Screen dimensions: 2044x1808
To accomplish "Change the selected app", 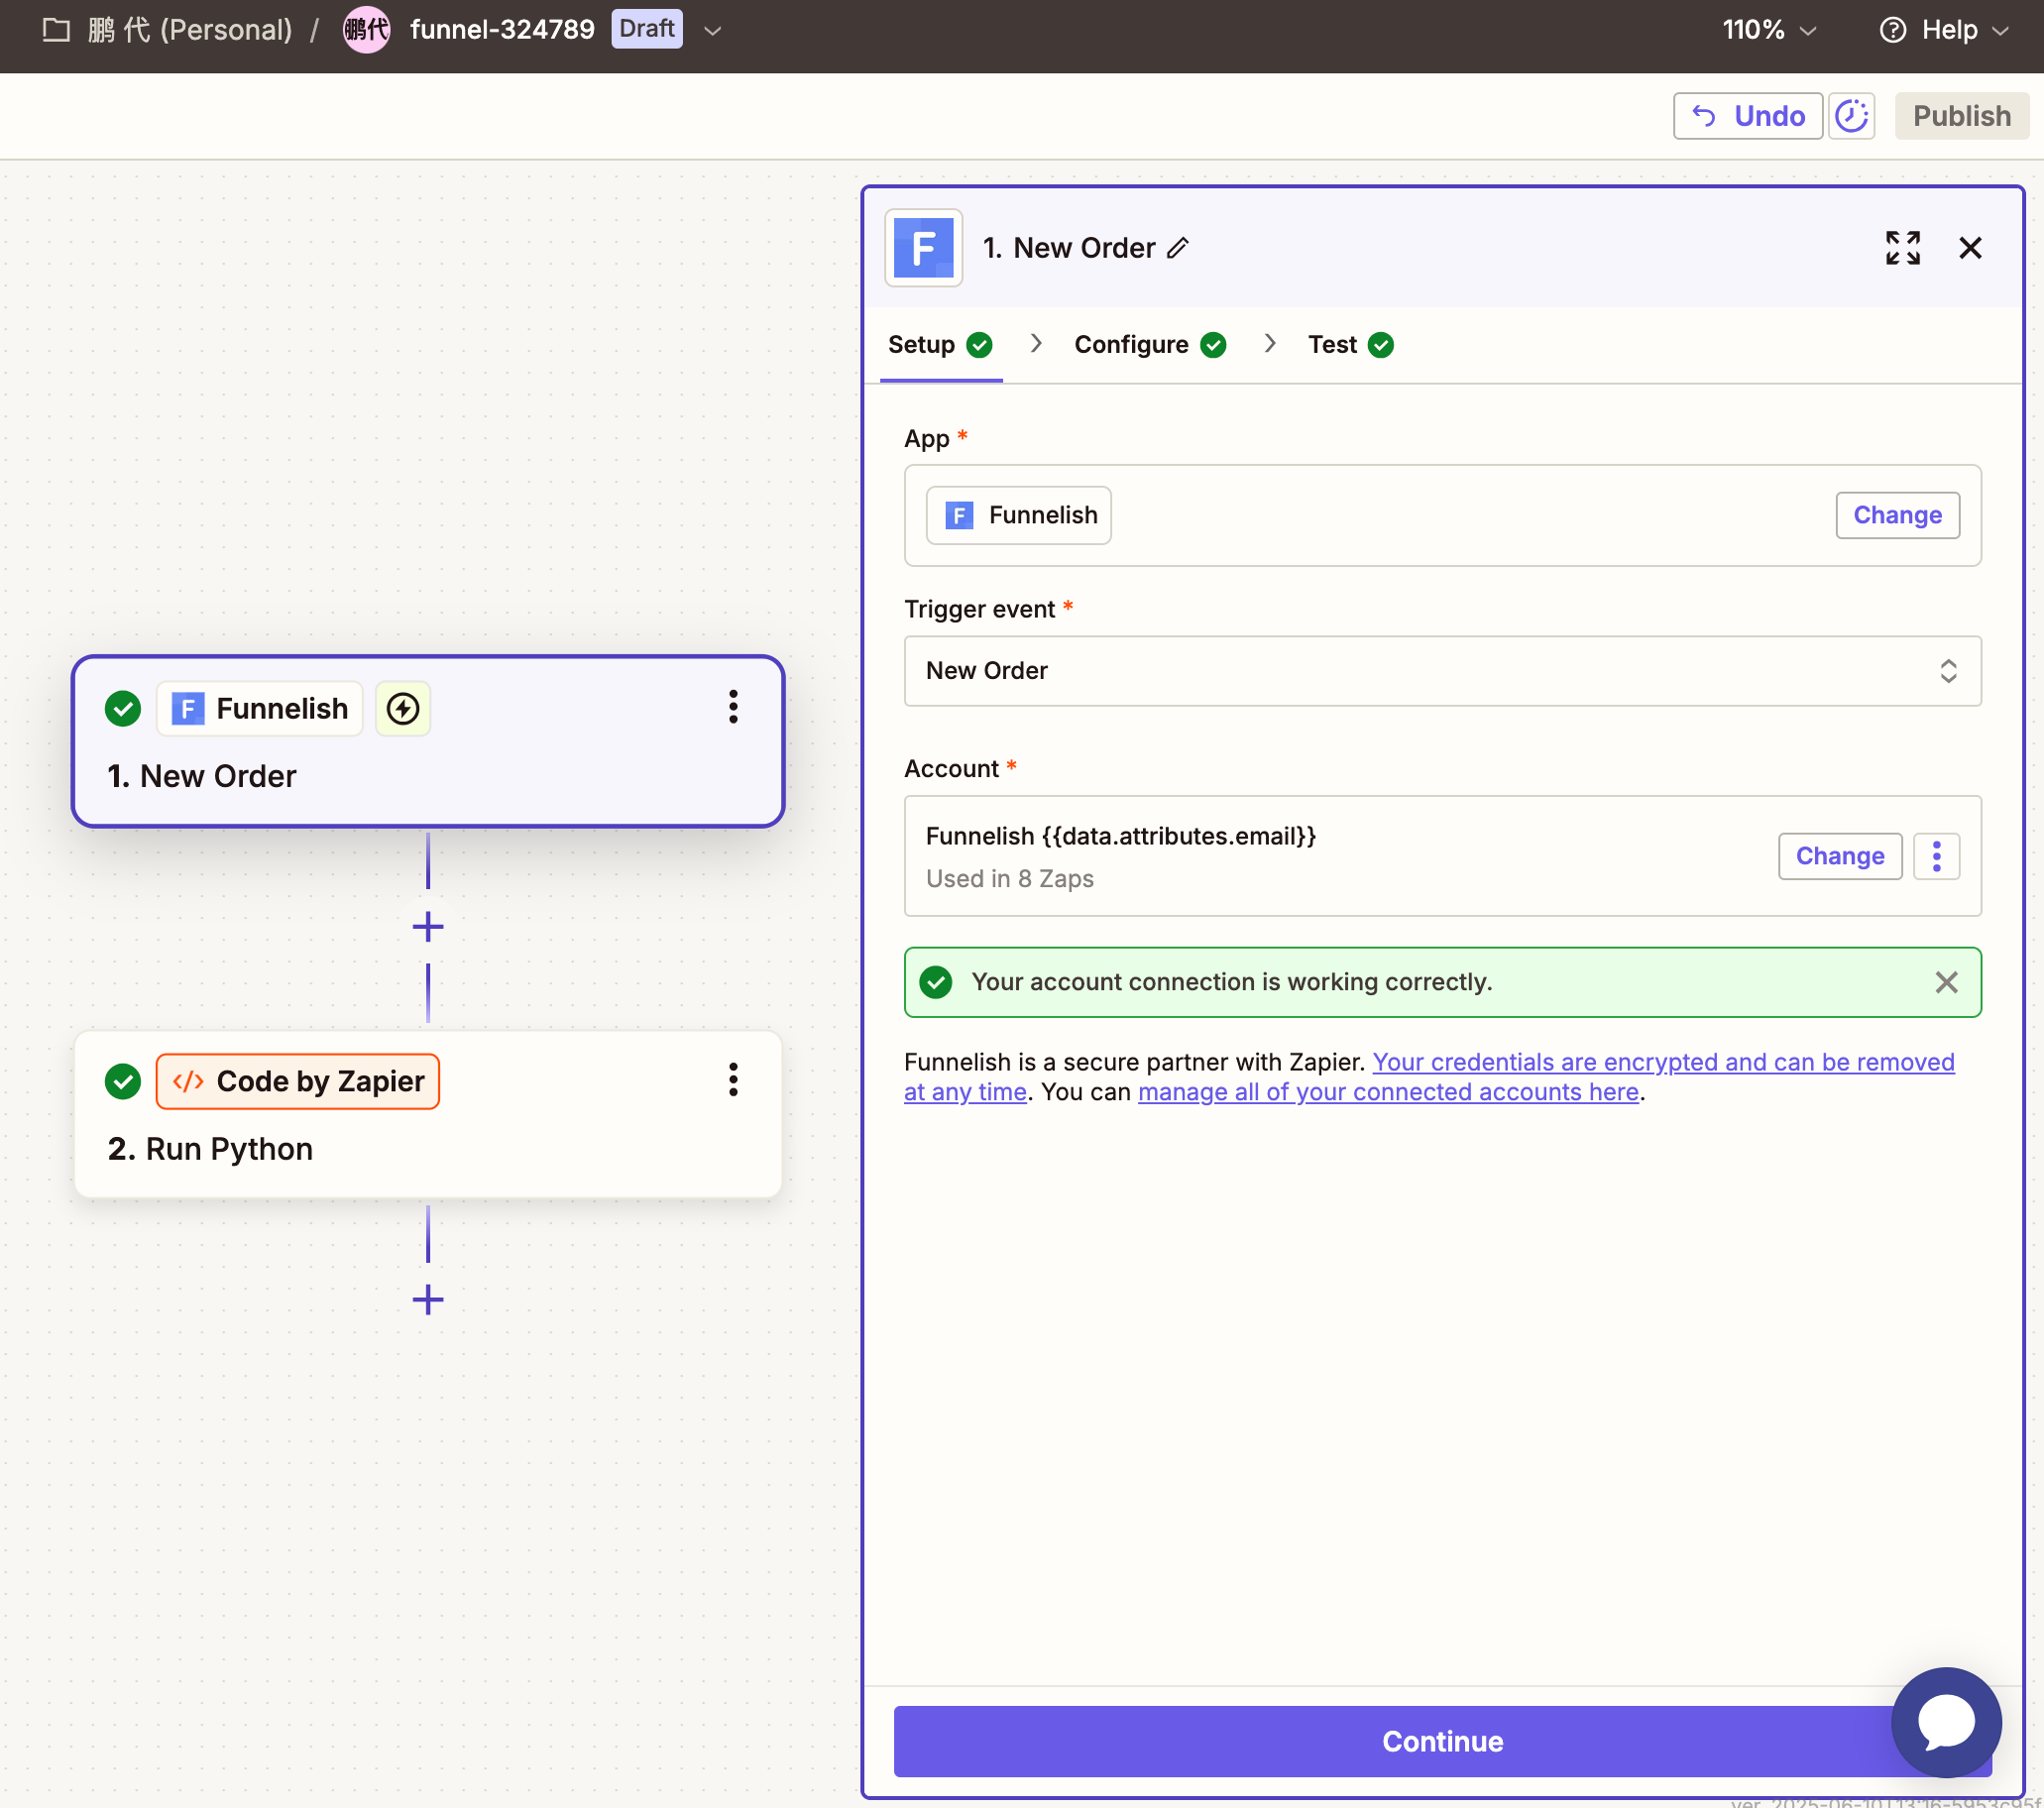I will pyautogui.click(x=1897, y=515).
